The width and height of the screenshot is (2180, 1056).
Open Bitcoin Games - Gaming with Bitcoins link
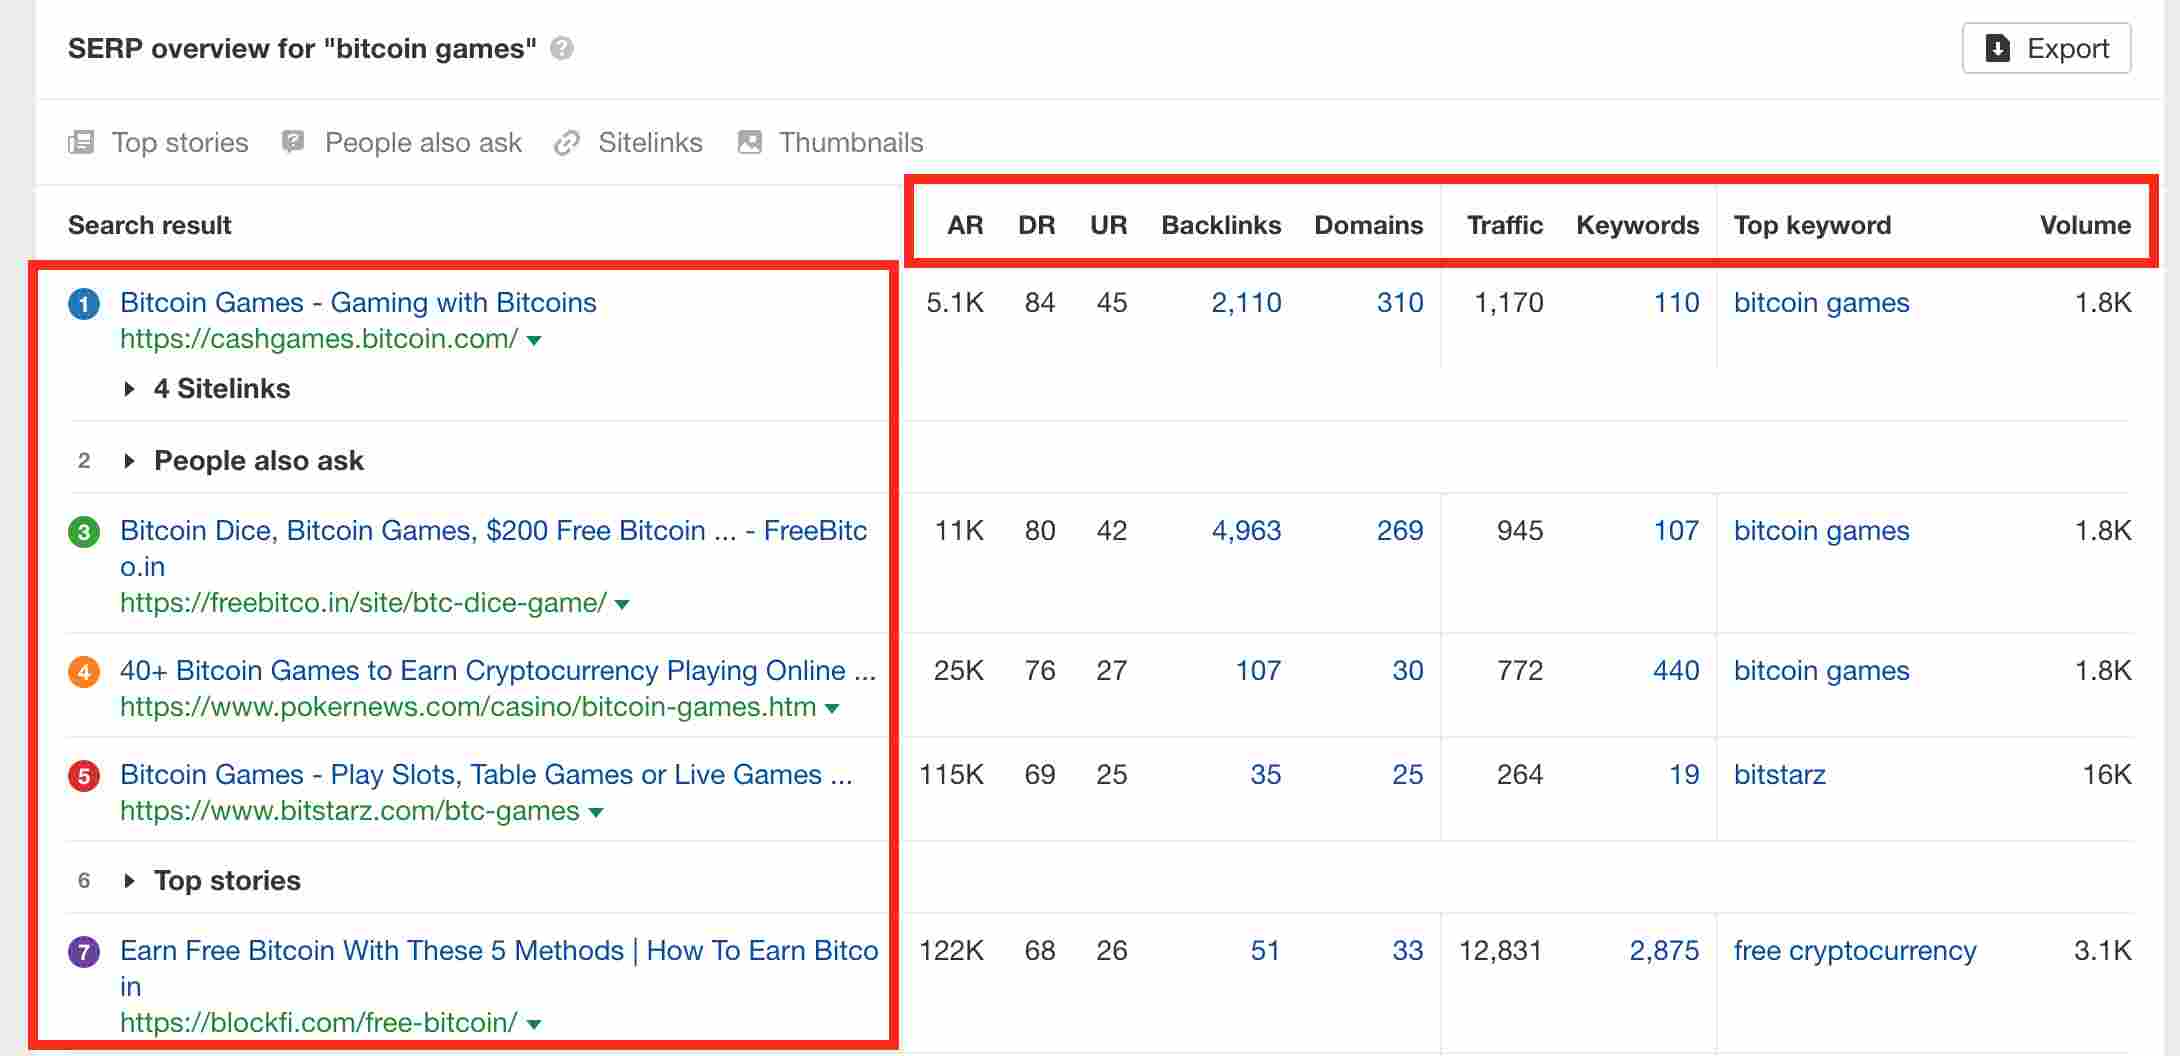coord(358,302)
